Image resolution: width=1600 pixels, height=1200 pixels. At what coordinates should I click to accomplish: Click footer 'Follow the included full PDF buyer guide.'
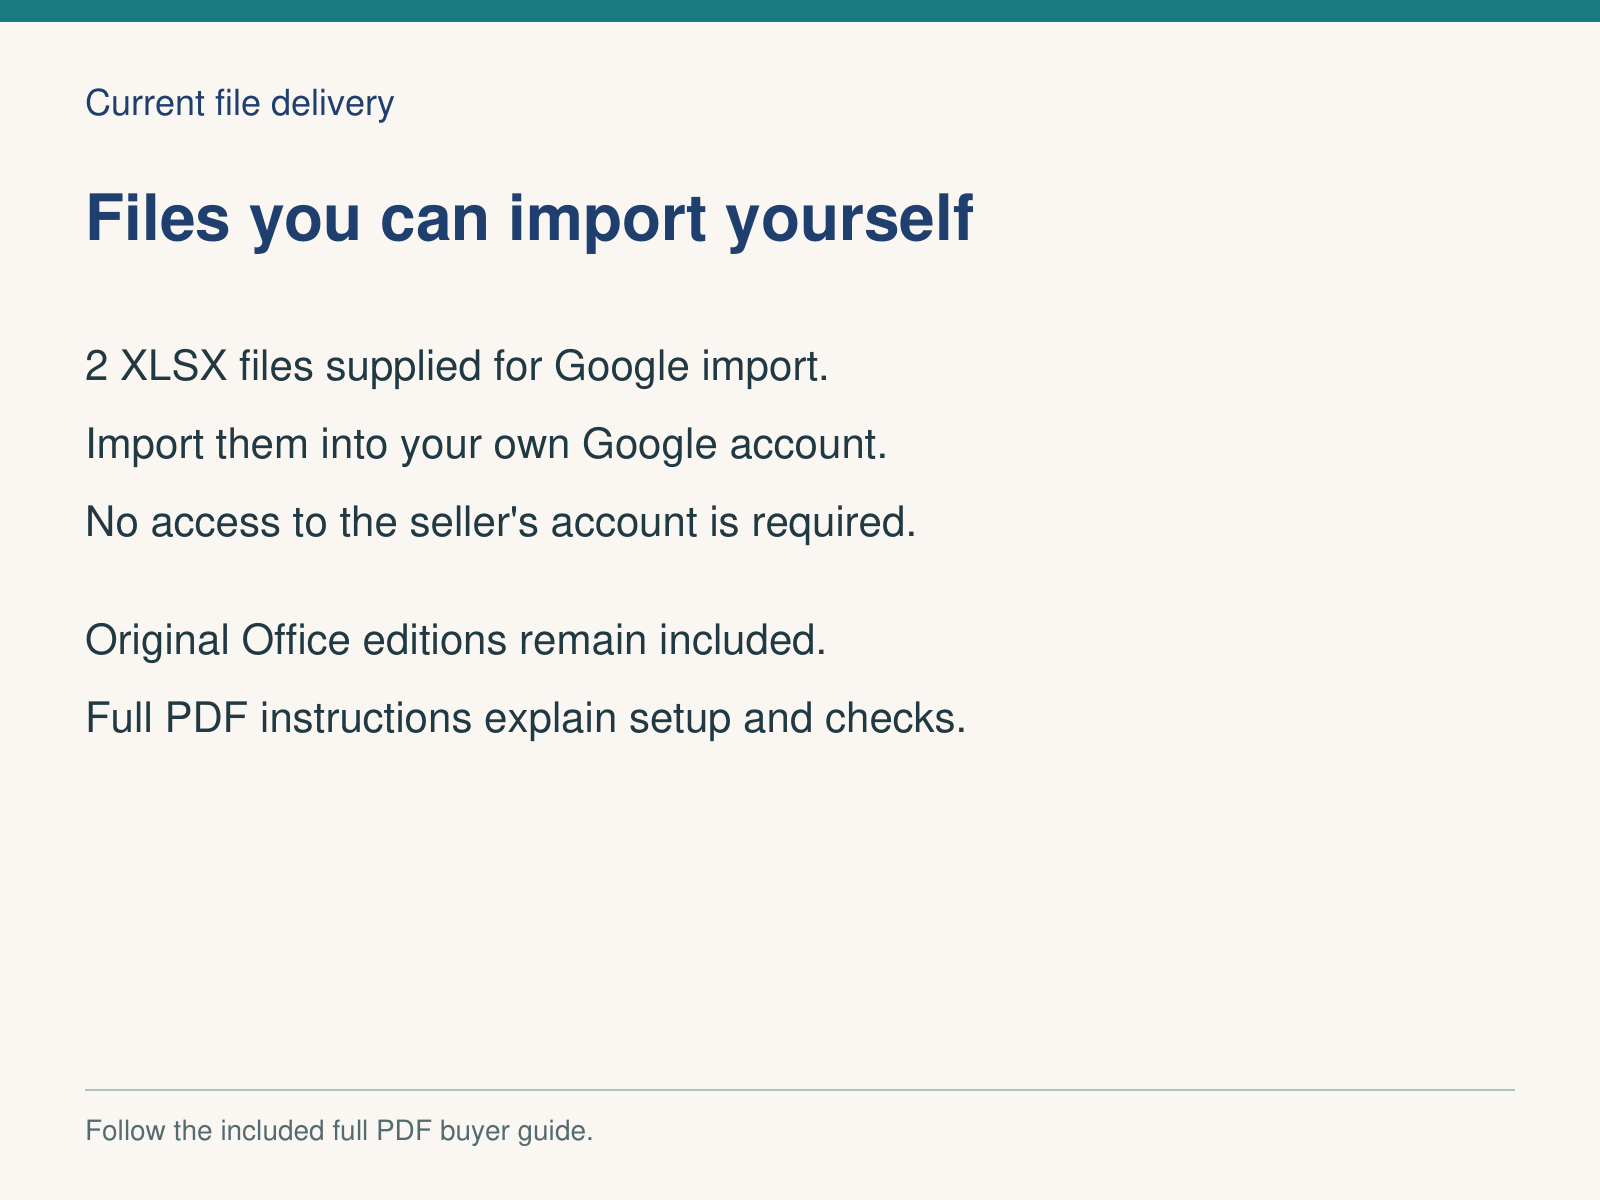[x=340, y=1131]
